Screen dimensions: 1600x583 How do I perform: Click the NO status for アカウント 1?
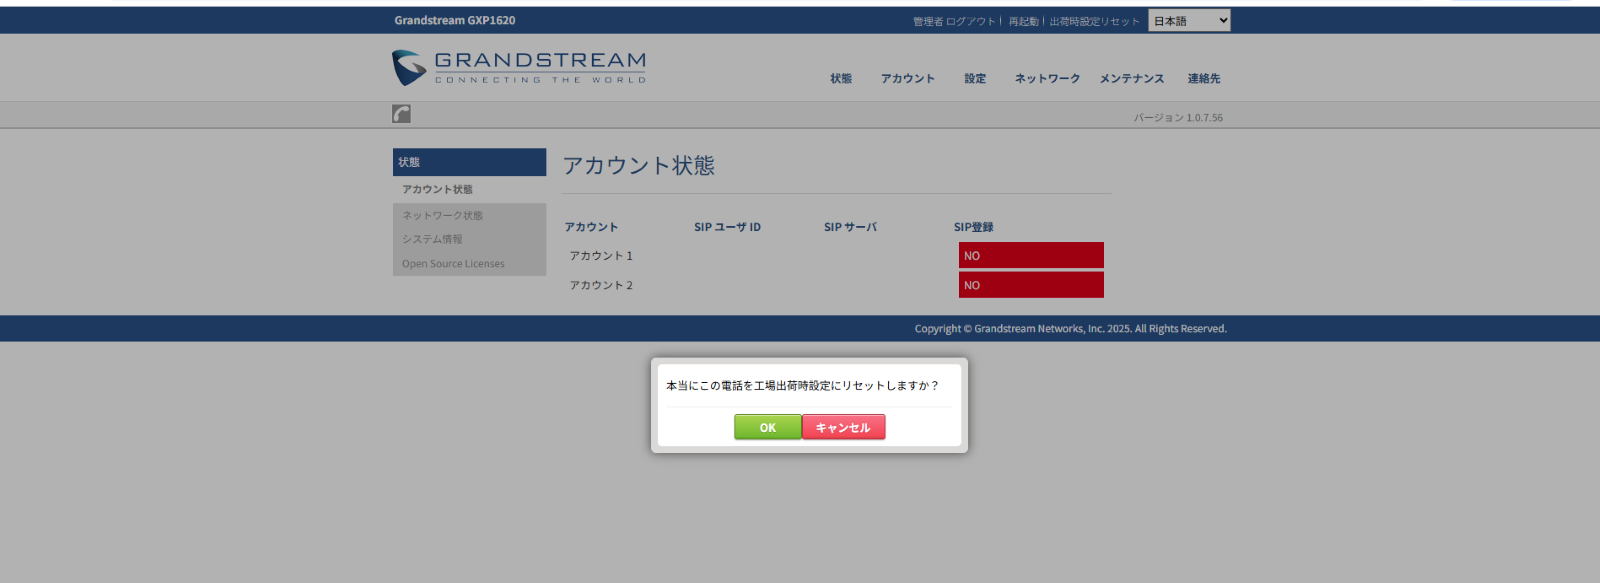[x=1031, y=255]
